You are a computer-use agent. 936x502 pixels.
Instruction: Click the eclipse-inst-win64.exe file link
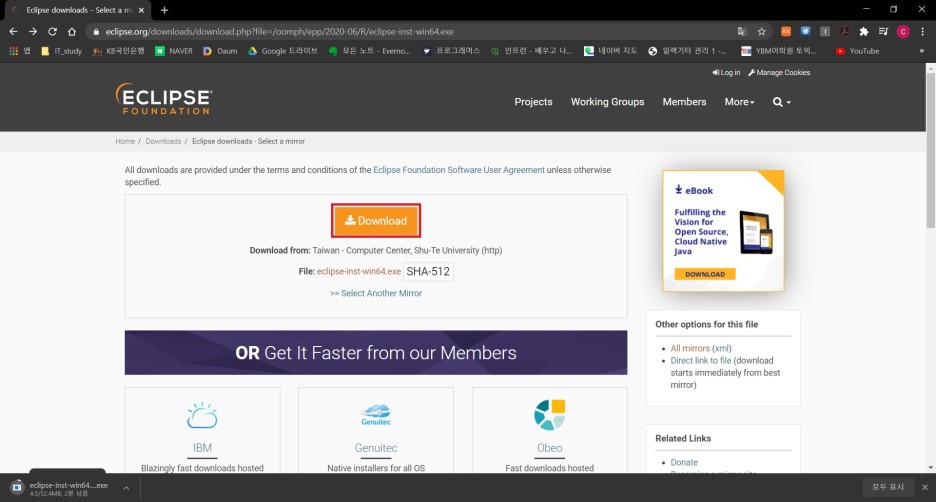359,272
